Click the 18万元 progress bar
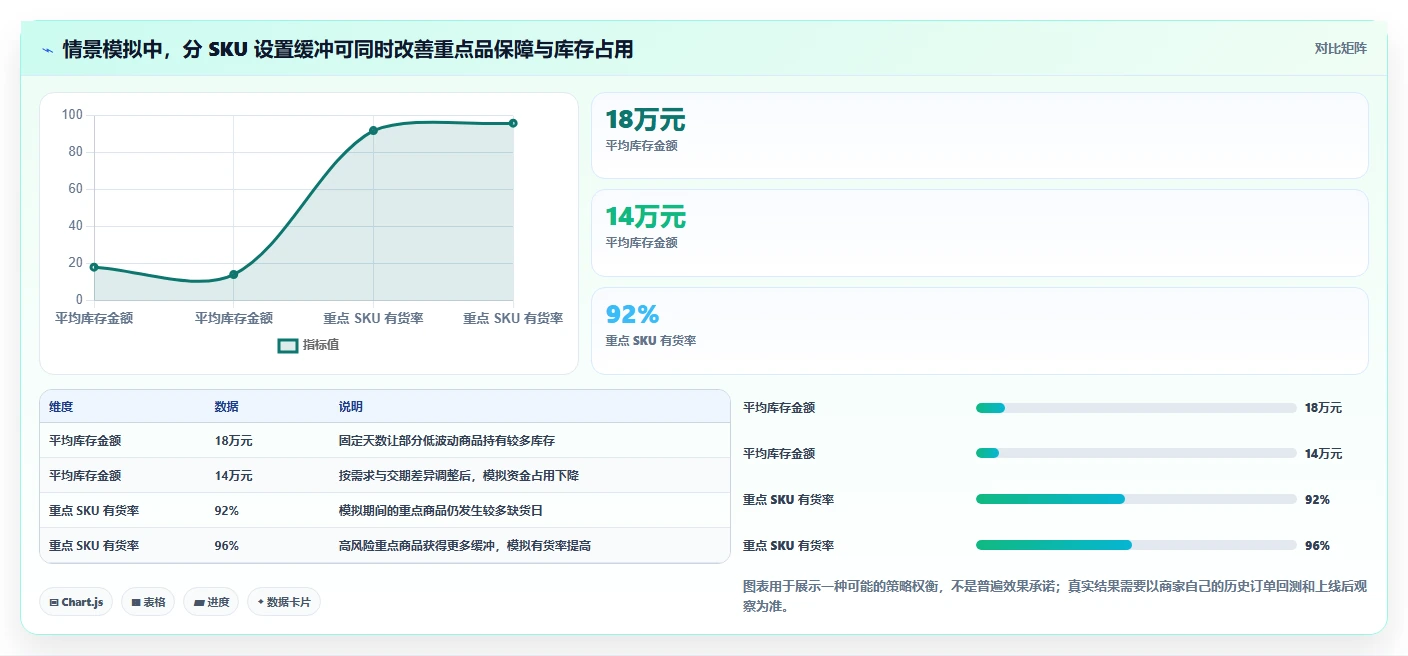The image size is (1408, 656). point(1136,408)
